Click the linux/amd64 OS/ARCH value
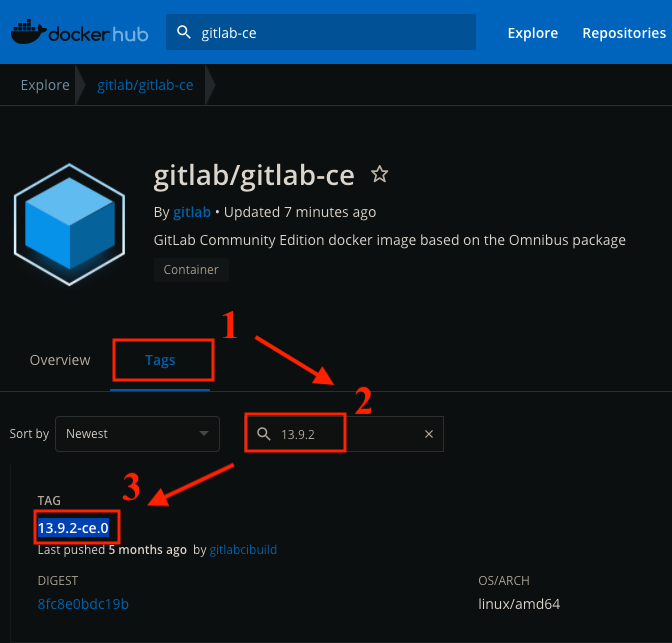 click(x=519, y=604)
